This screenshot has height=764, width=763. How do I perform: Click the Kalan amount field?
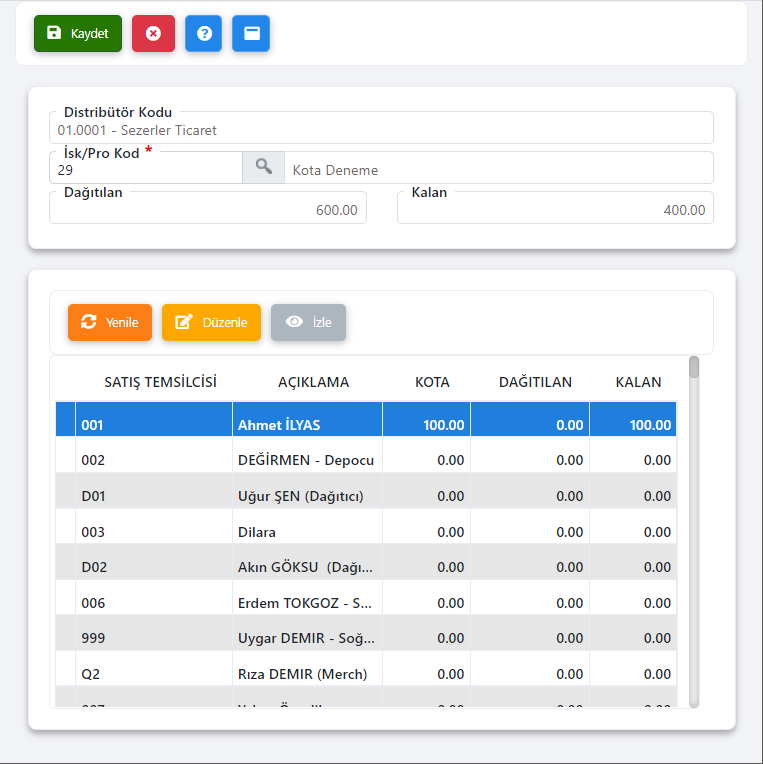pyautogui.click(x=554, y=210)
